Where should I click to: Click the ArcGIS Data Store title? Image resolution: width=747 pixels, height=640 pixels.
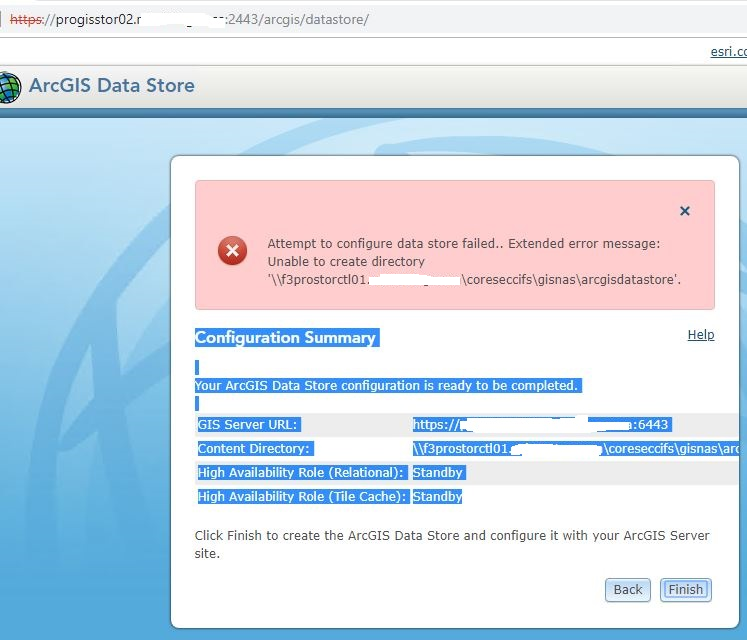(x=111, y=85)
